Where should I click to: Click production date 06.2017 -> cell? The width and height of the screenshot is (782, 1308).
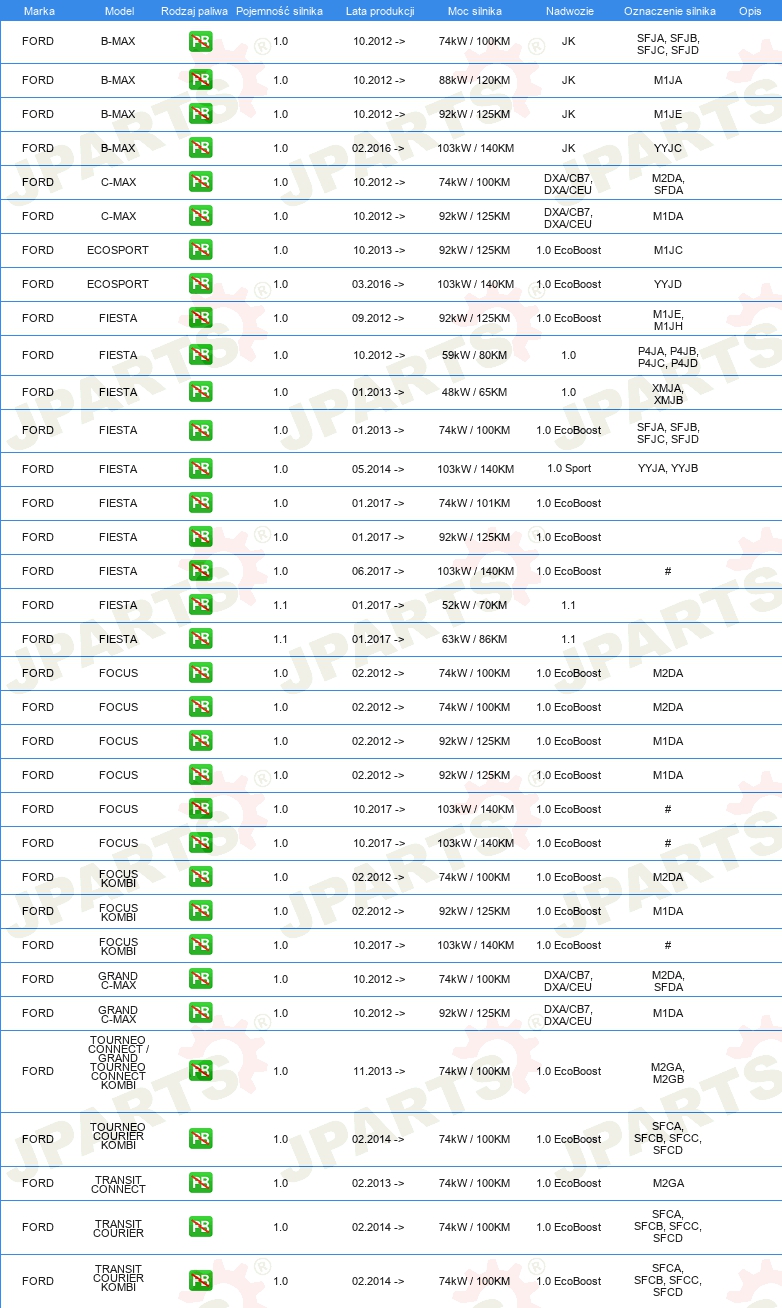(x=379, y=571)
